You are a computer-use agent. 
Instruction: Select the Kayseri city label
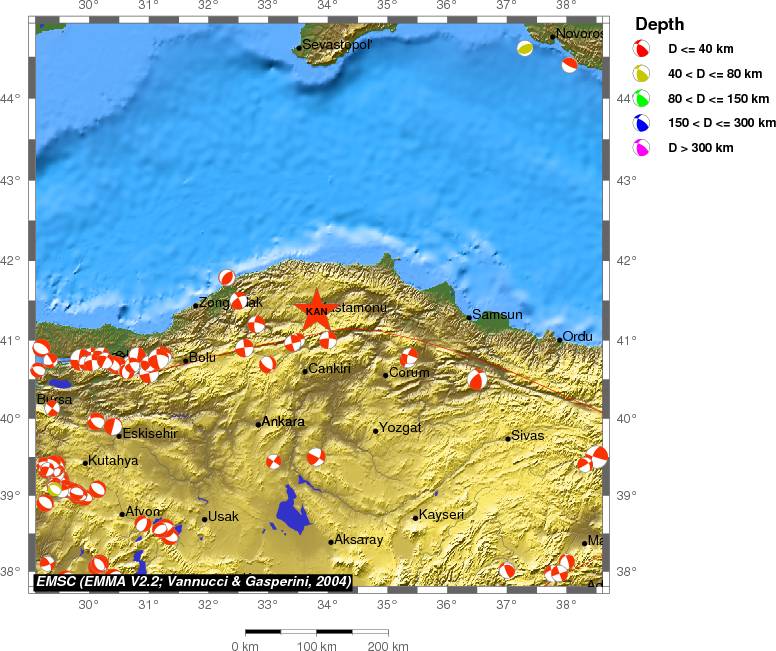441,515
